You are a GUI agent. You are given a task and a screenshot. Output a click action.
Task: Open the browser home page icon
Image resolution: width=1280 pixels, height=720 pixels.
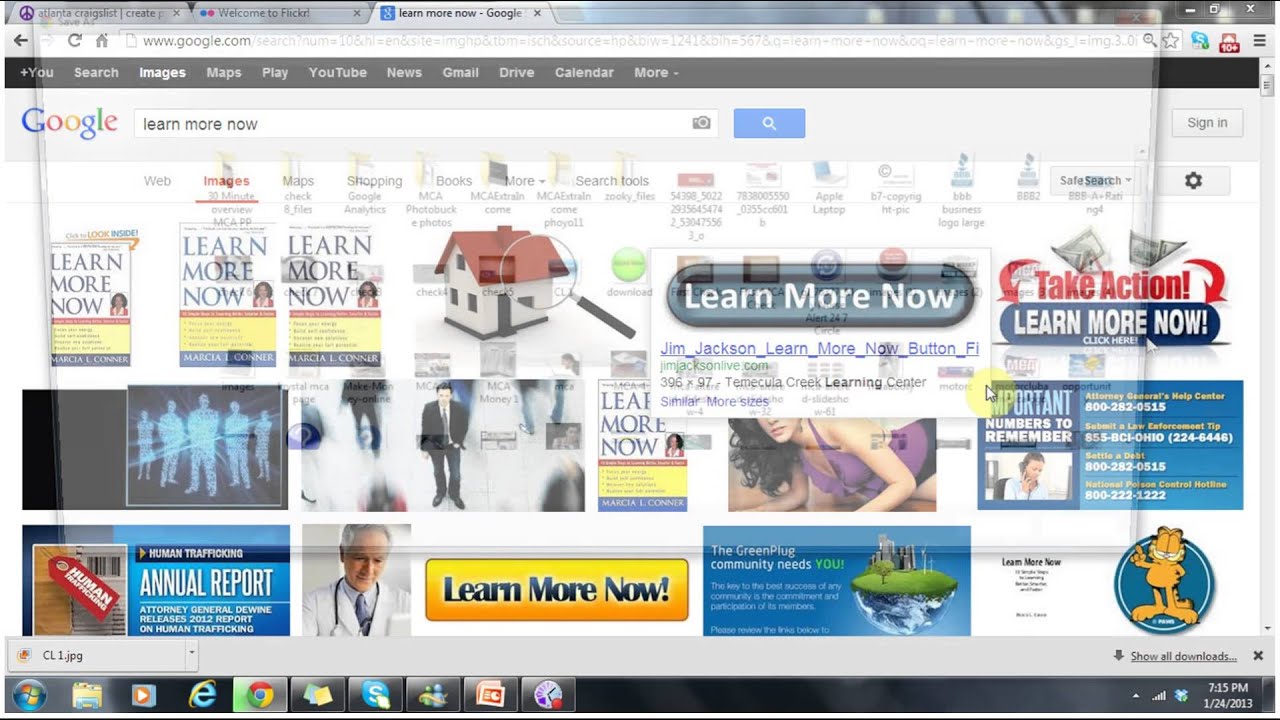point(101,41)
